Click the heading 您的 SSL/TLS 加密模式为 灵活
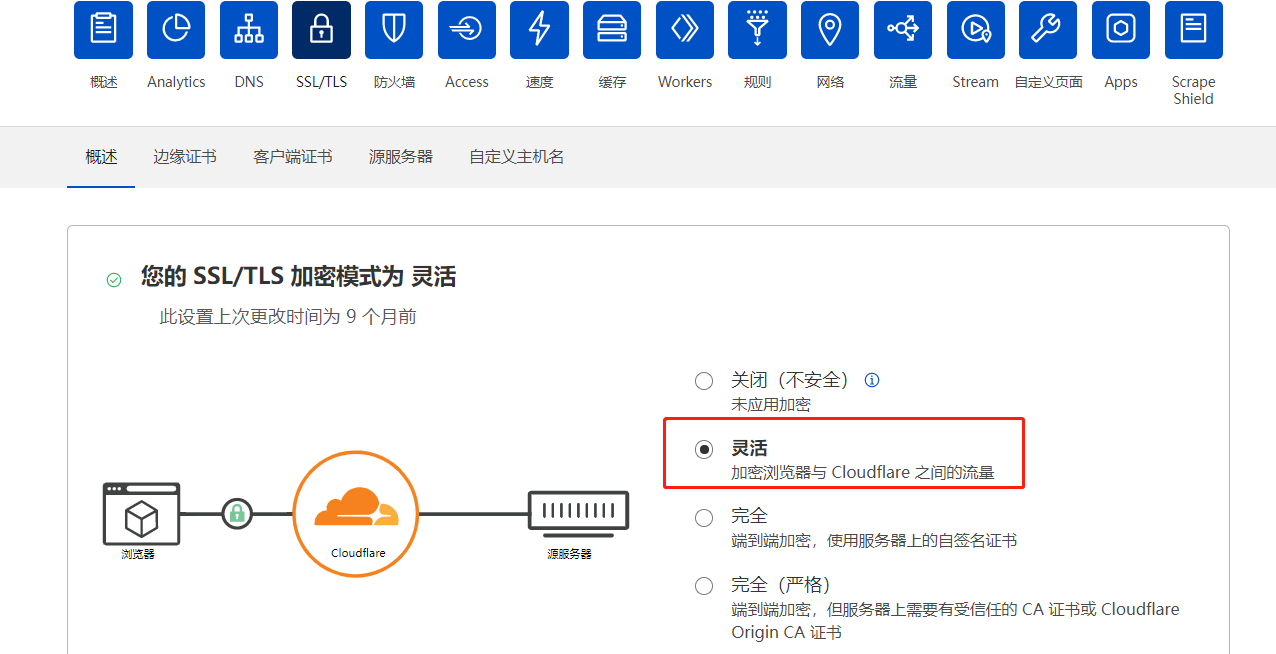The image size is (1276, 654). click(x=298, y=277)
